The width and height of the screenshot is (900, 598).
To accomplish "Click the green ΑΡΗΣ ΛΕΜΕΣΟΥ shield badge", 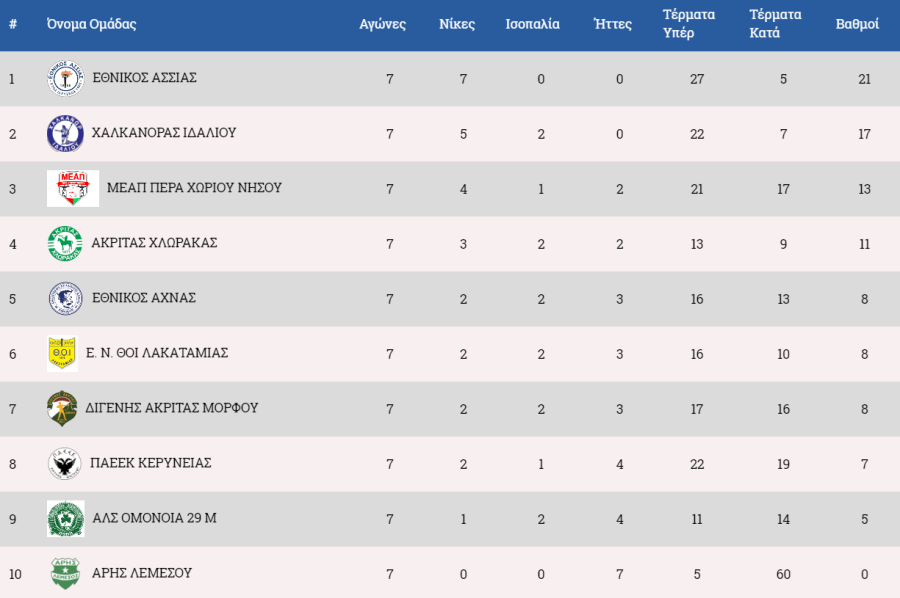I will [65, 573].
